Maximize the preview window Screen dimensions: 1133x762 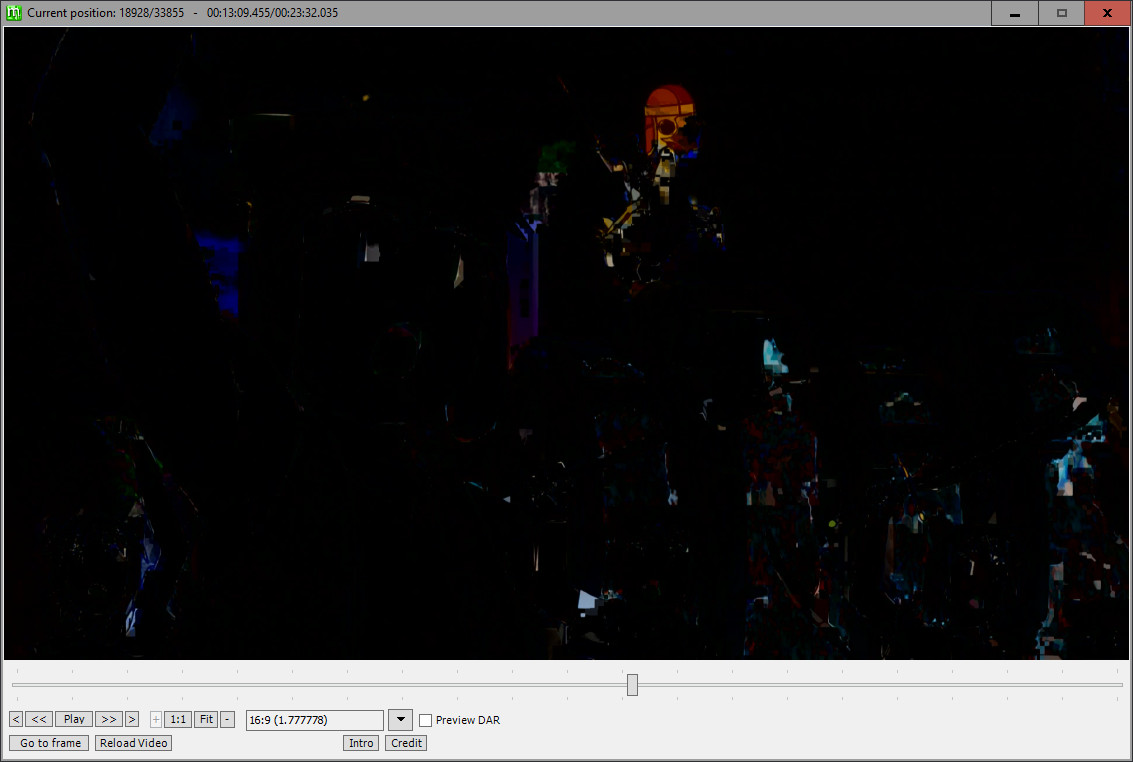[x=1061, y=13]
